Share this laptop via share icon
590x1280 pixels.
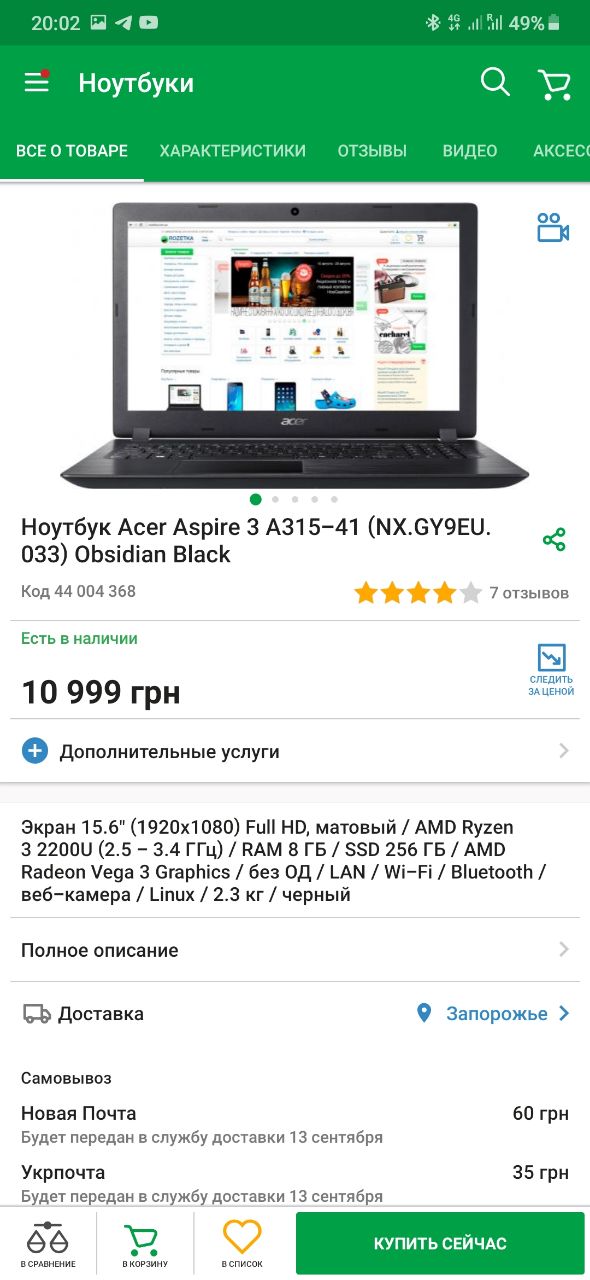554,540
